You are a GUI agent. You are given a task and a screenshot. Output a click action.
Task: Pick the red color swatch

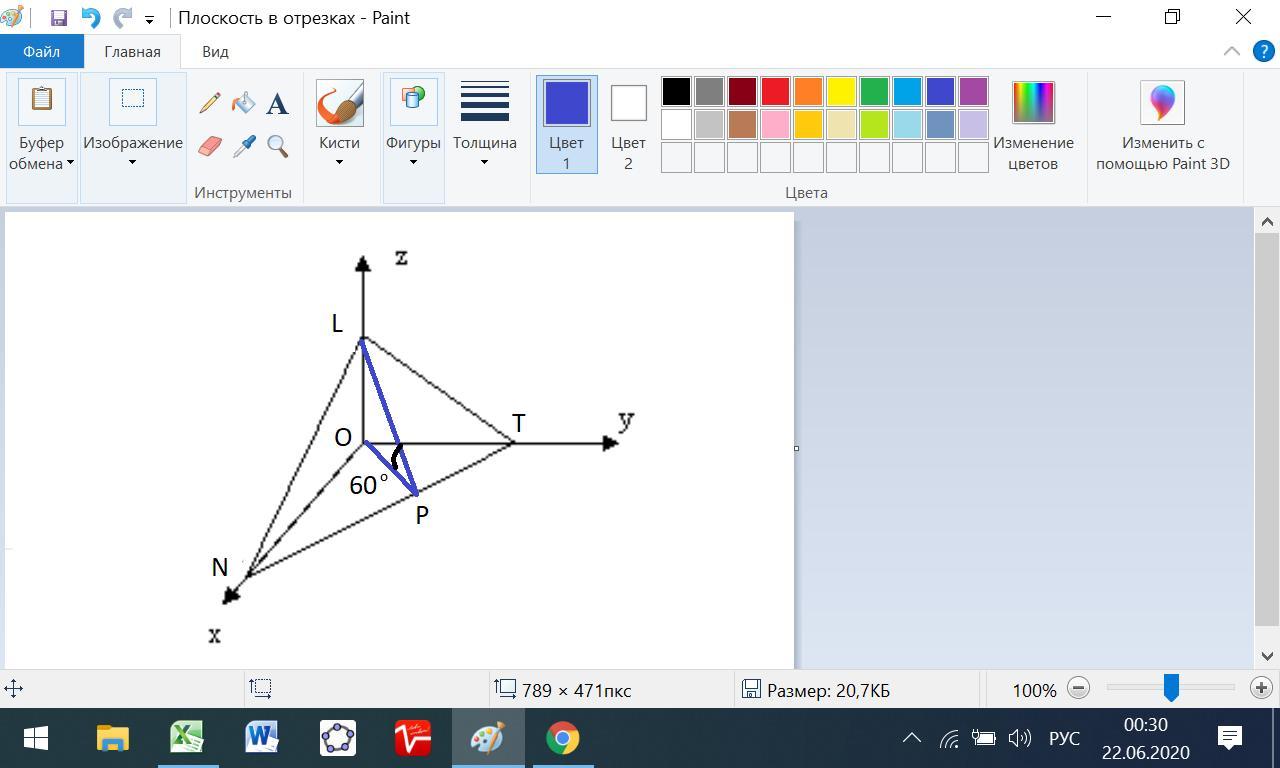[775, 91]
